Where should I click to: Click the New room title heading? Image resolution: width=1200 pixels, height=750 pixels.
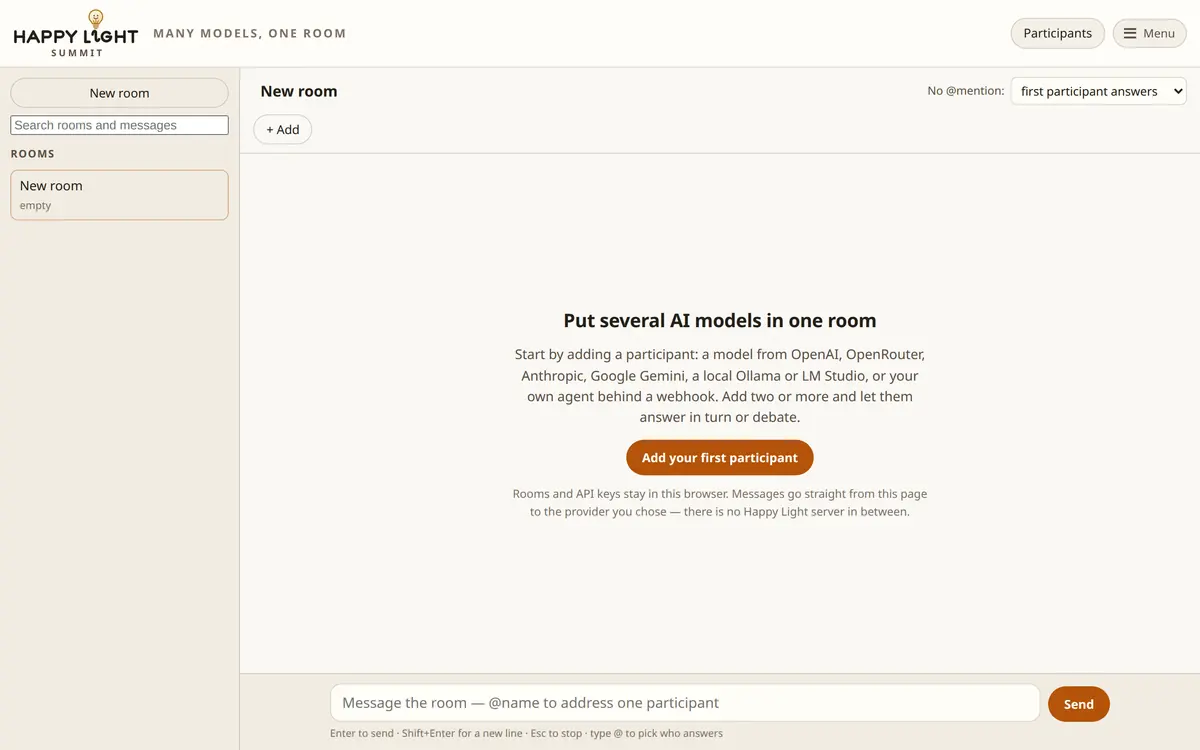tap(299, 91)
